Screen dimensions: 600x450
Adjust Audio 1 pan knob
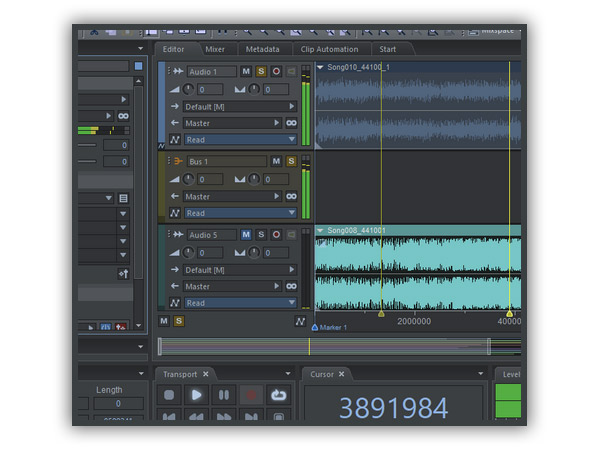[254, 89]
